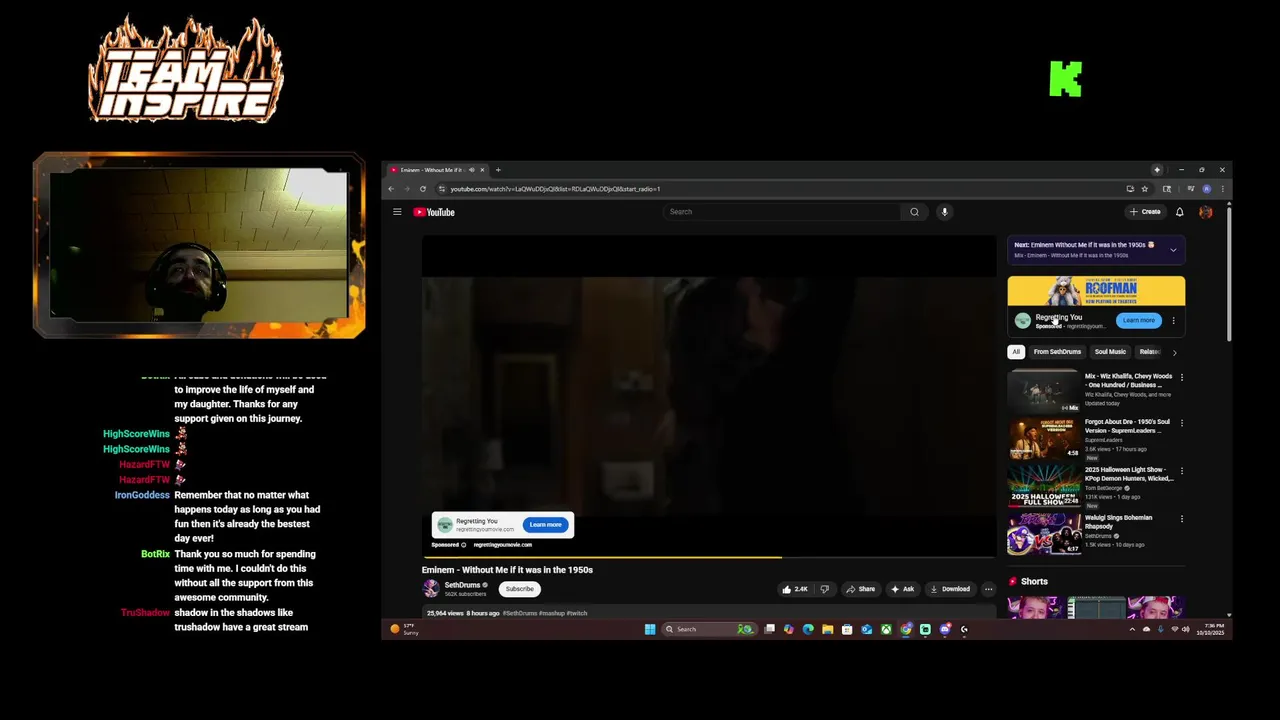Click IronGoddess username in chat overlay
The image size is (1280, 720).
coord(142,495)
